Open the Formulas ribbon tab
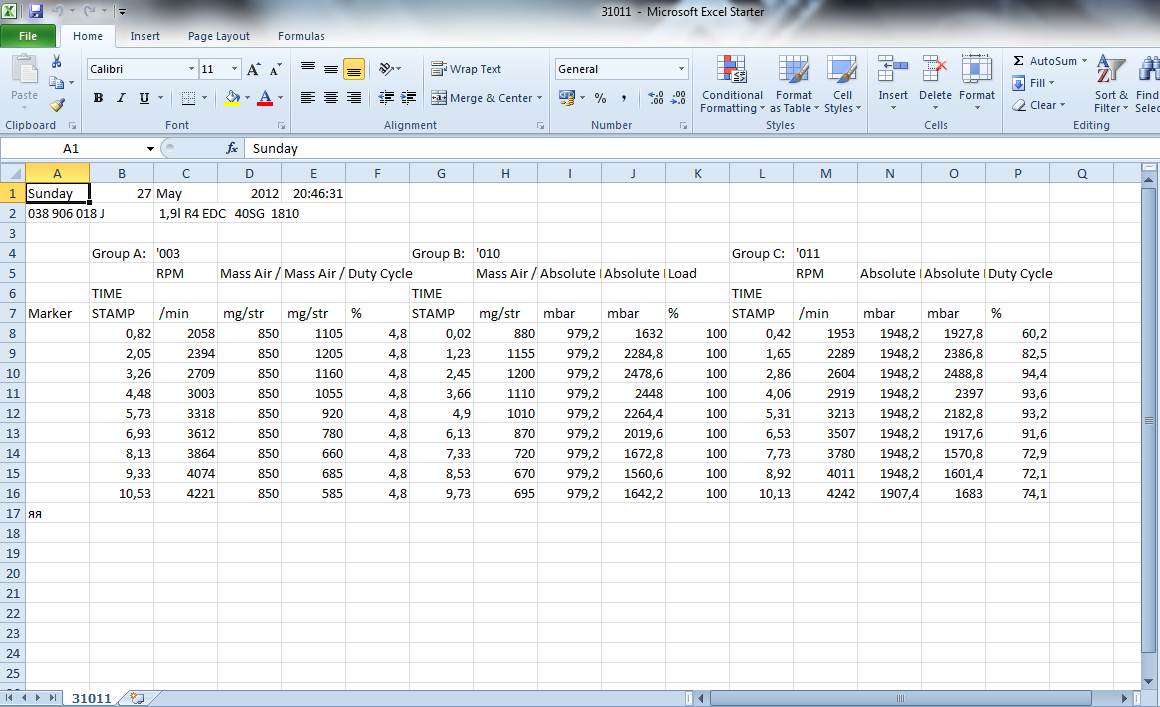This screenshot has height=707, width=1160. tap(301, 36)
